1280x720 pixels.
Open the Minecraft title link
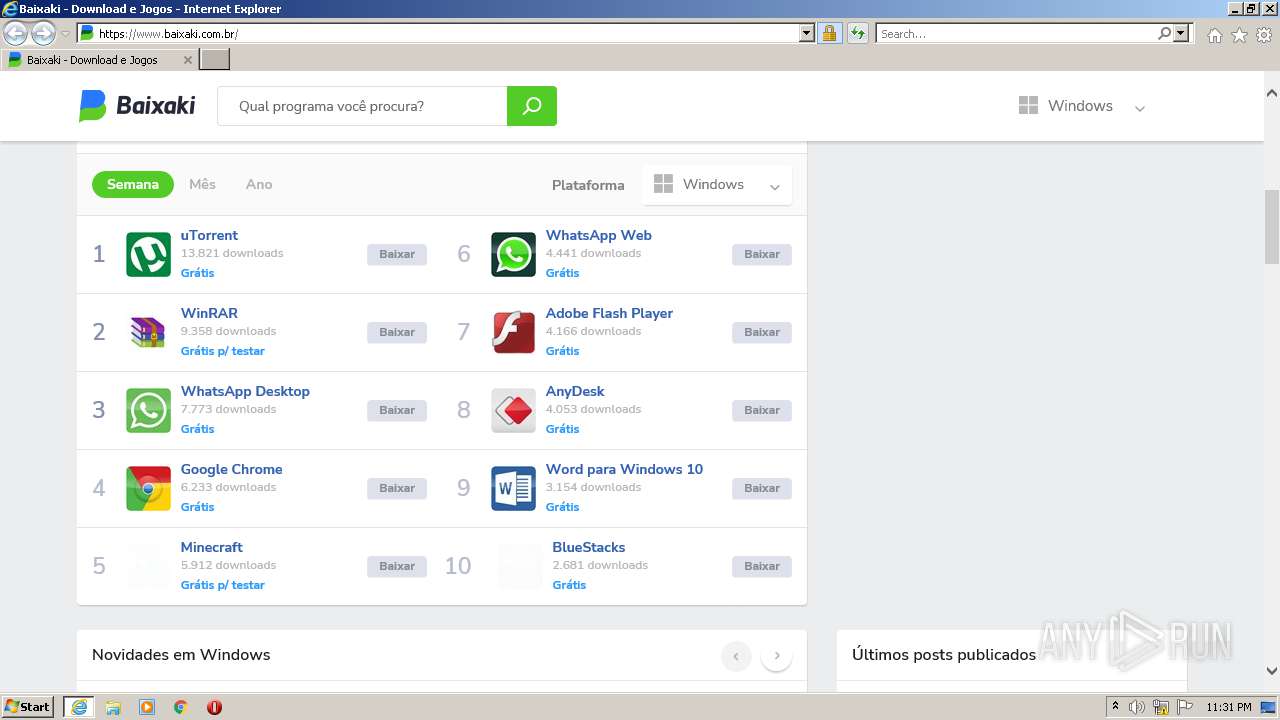coord(212,547)
